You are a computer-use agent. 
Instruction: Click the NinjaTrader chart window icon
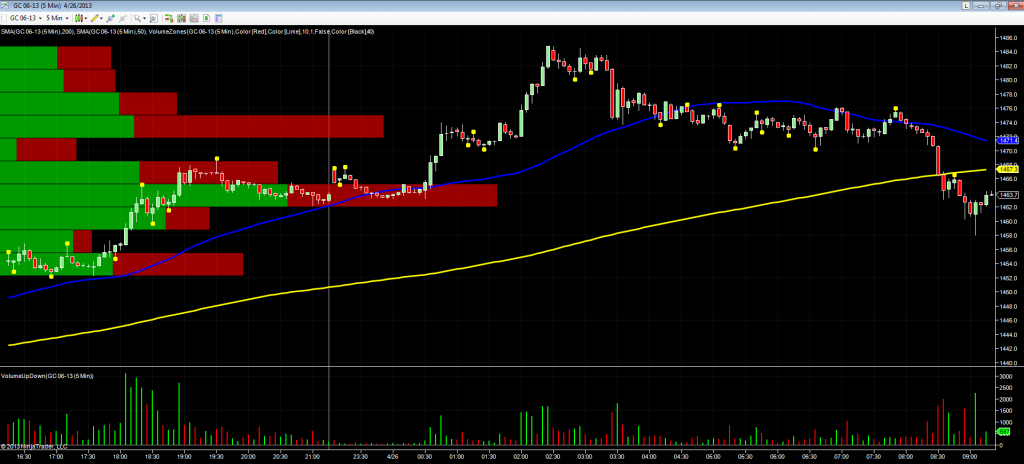click(x=5, y=5)
